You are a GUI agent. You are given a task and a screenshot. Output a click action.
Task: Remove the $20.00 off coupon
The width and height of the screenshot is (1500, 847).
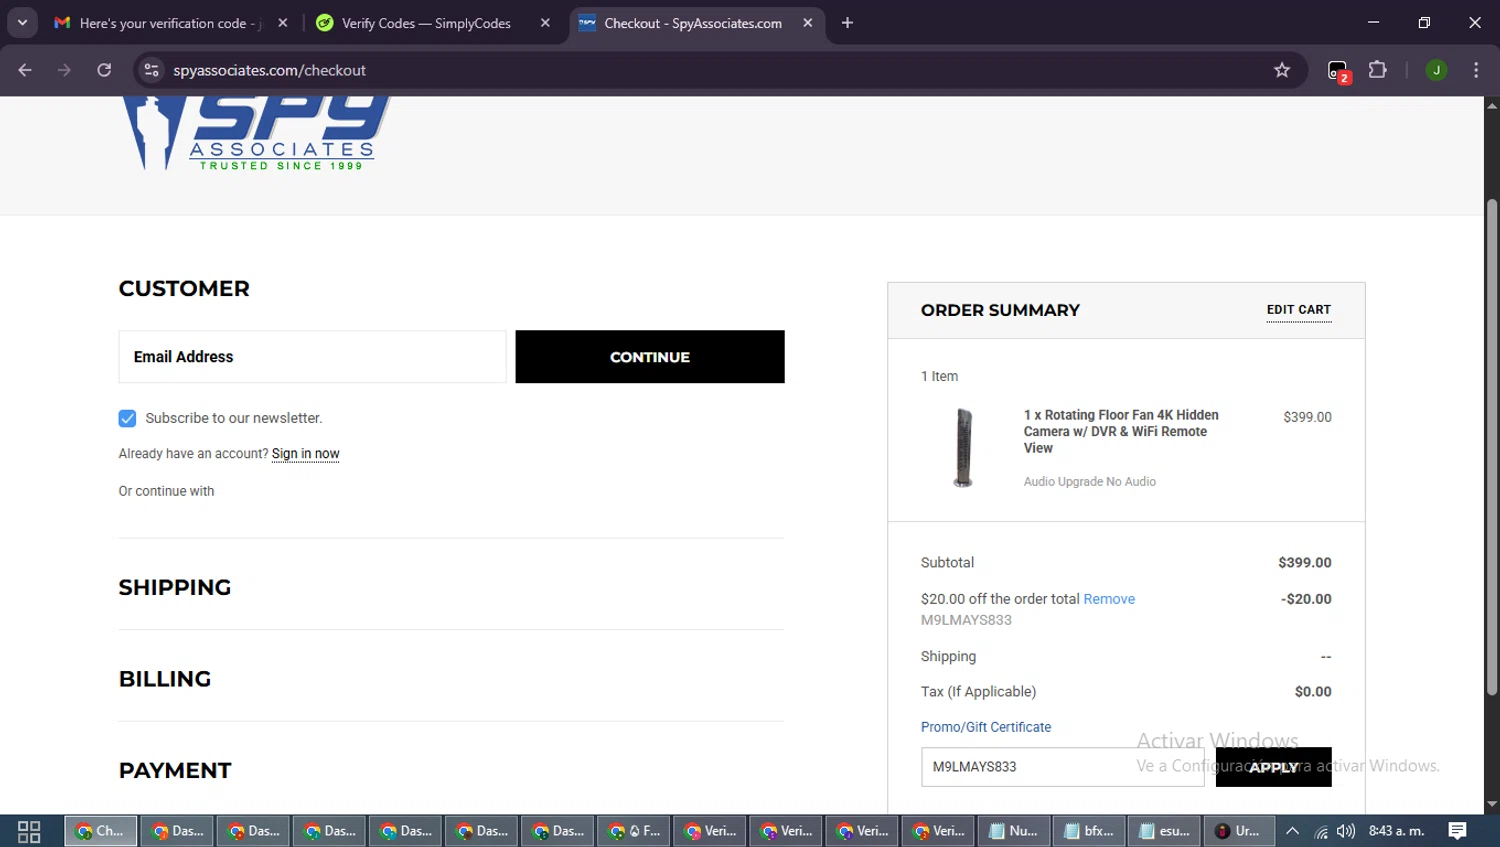click(1109, 599)
